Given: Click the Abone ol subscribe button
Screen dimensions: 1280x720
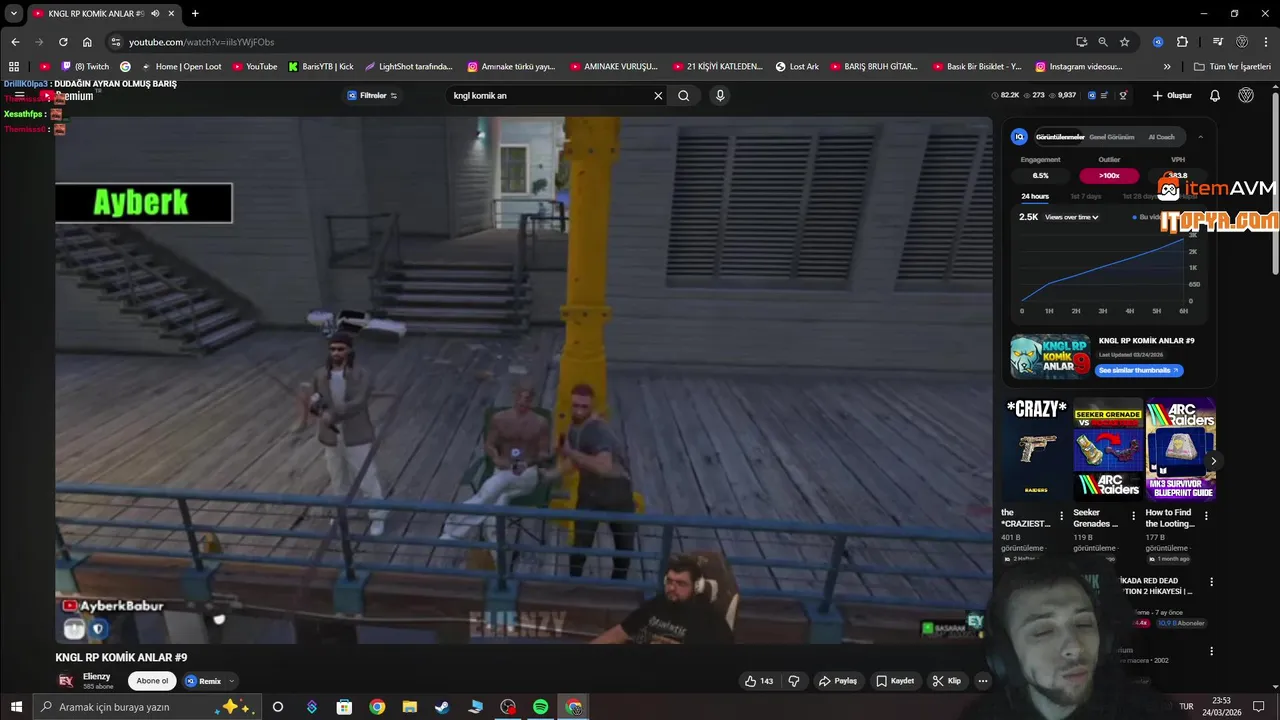Looking at the screenshot, I should tap(152, 681).
